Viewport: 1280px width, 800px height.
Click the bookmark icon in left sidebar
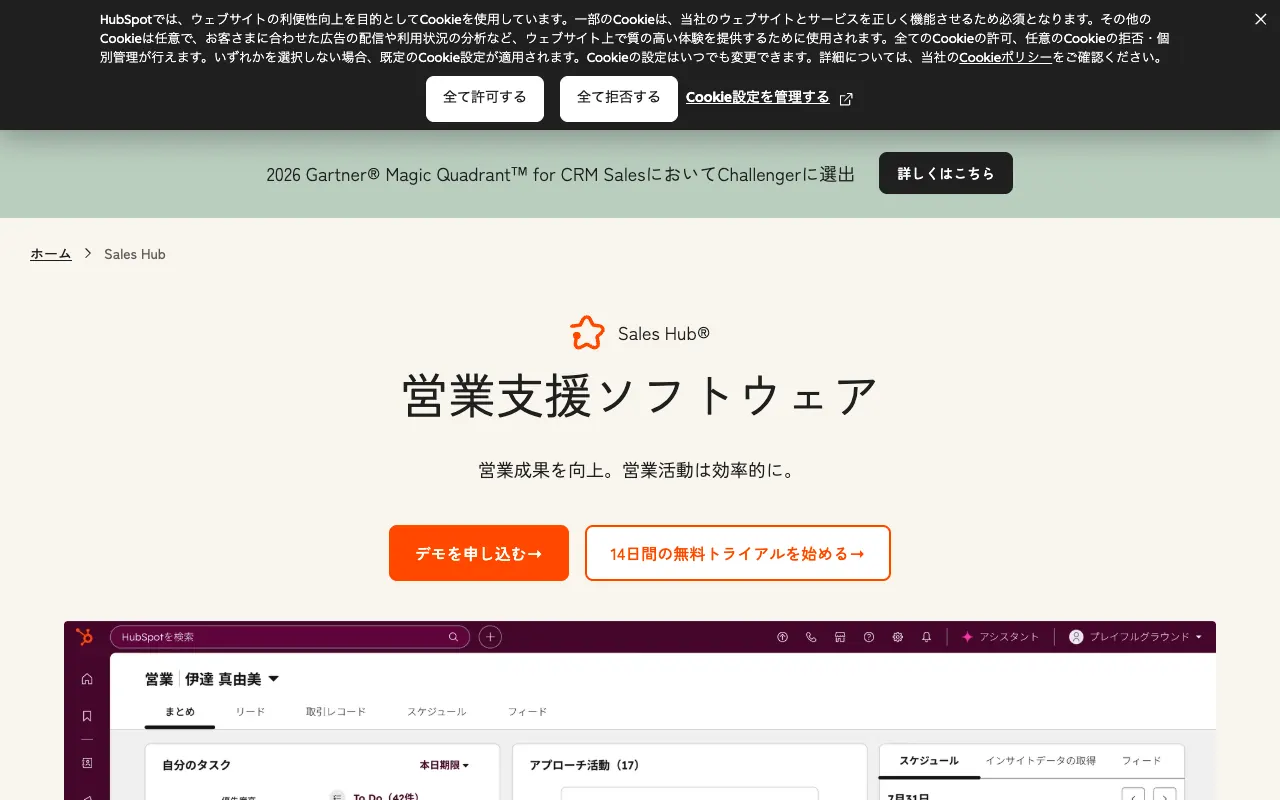[x=87, y=716]
